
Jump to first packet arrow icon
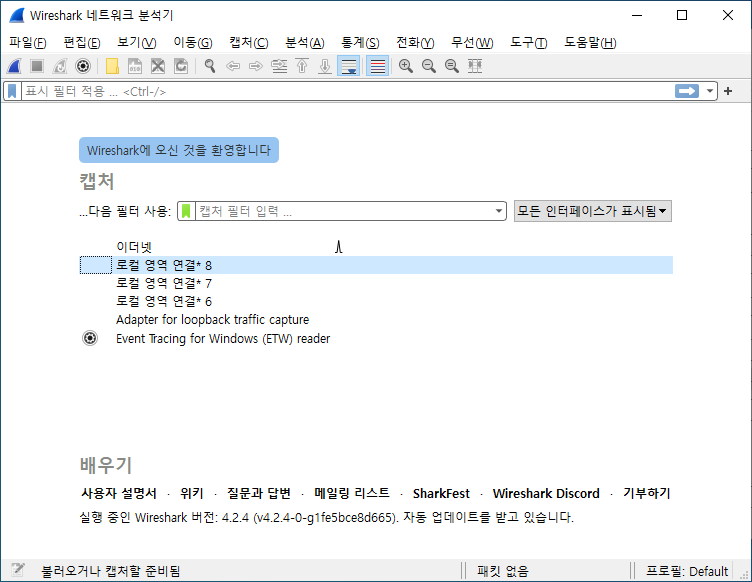(x=302, y=66)
